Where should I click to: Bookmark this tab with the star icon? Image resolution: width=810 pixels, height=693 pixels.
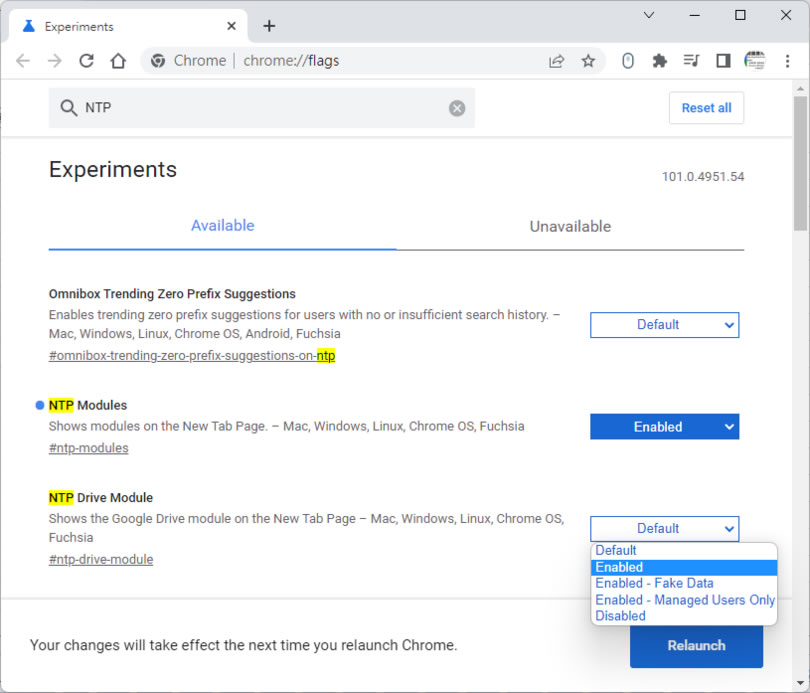pyautogui.click(x=588, y=61)
